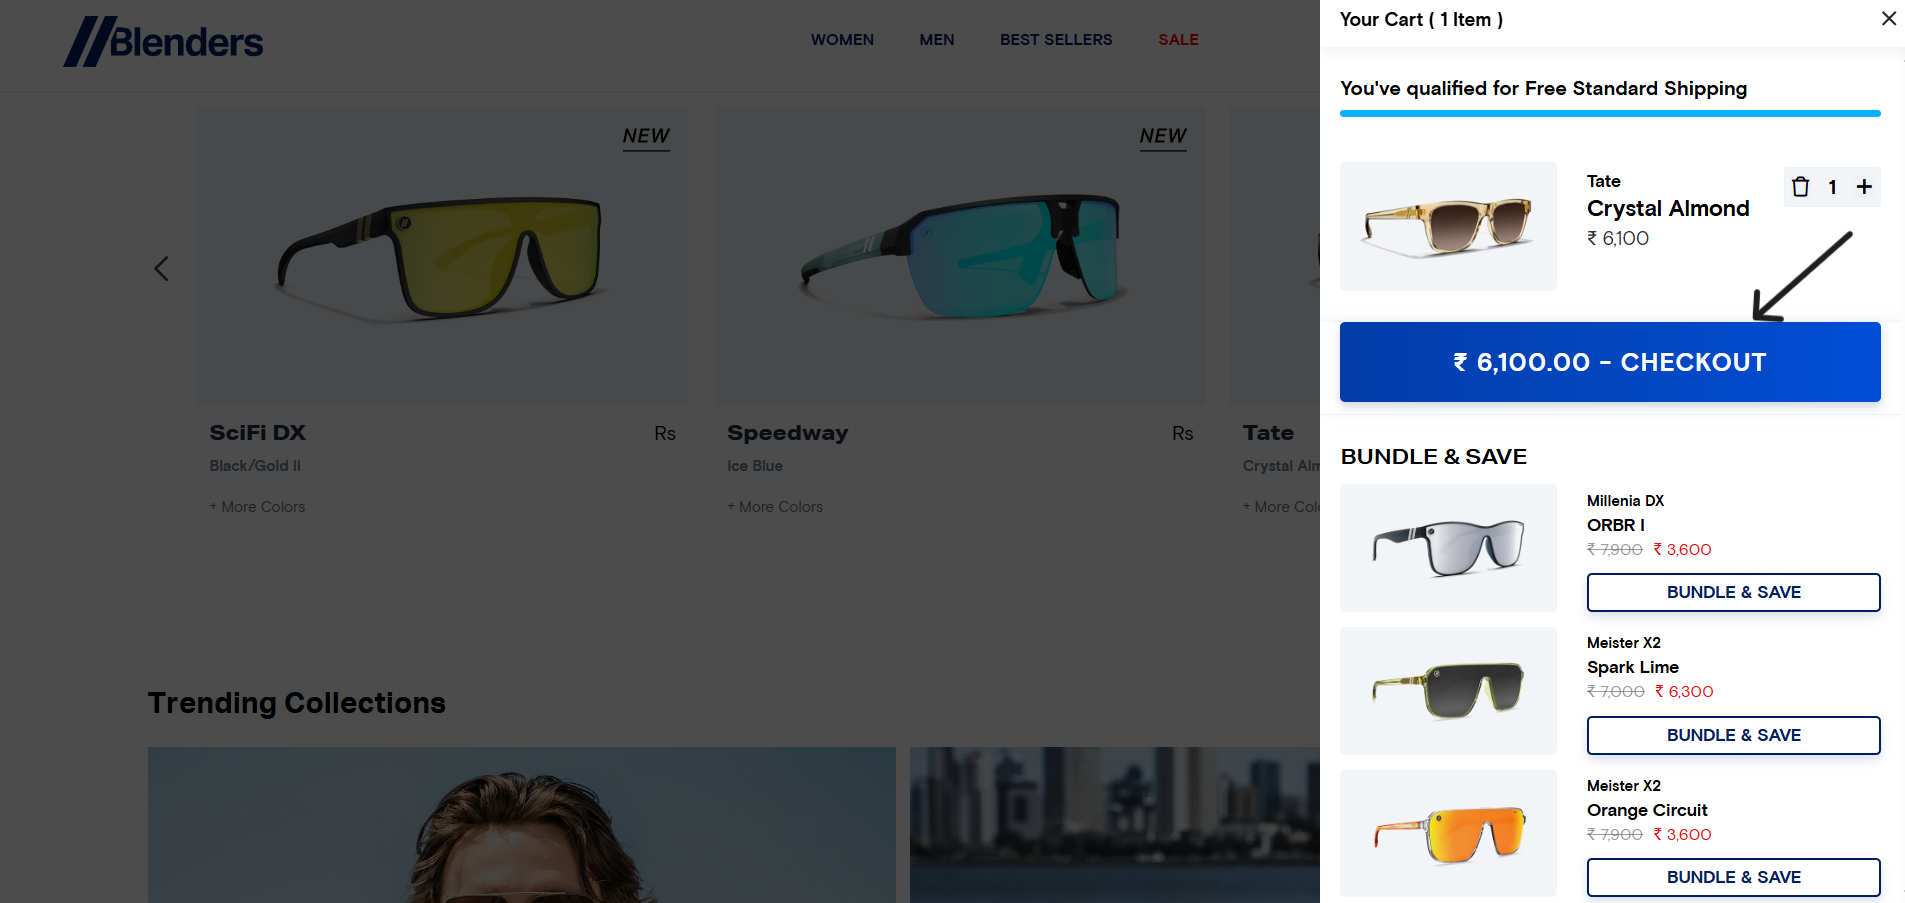Increase Tate quantity with plus icon
1905x903 pixels.
(1864, 187)
